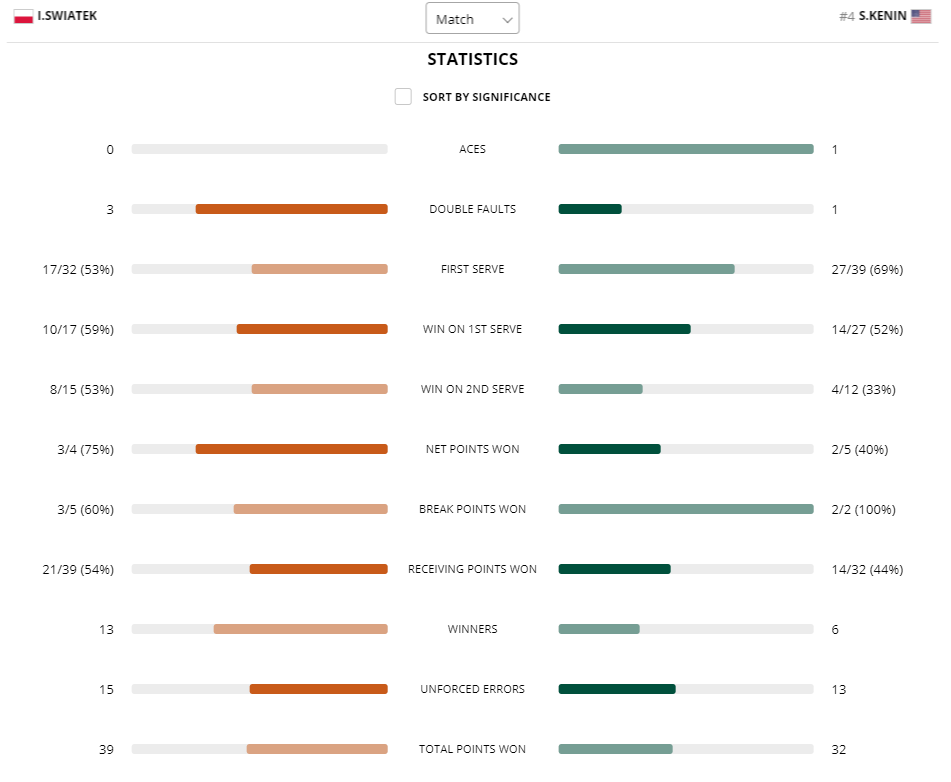Click the Poland flag icon
Image resolution: width=951 pixels, height=782 pixels.
click(23, 17)
